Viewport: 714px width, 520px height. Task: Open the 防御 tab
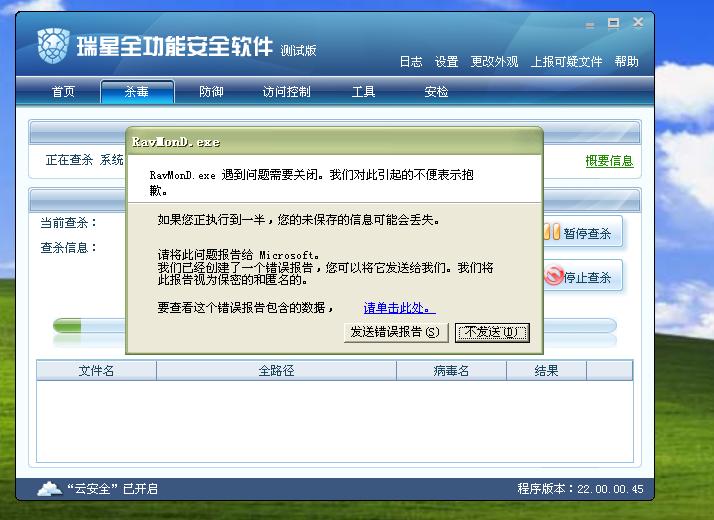(x=211, y=92)
